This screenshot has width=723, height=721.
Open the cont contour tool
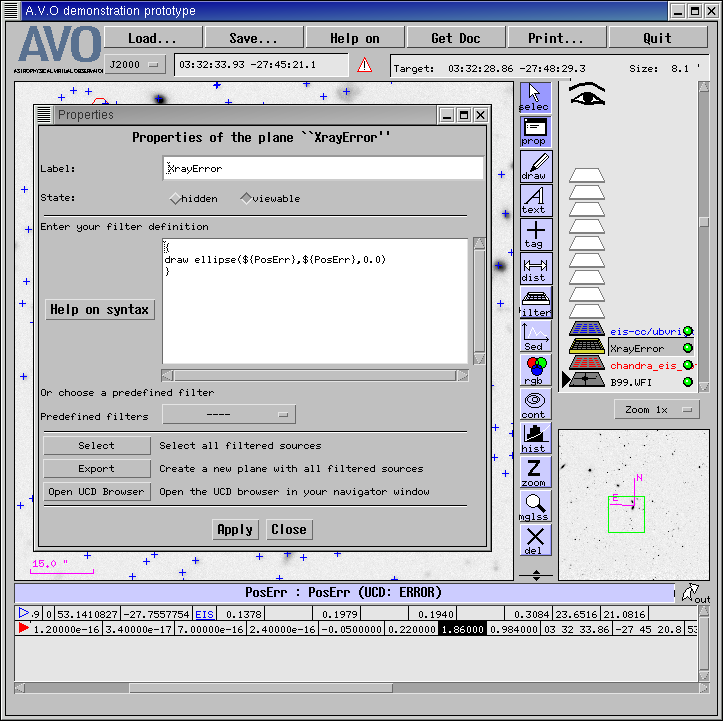pyautogui.click(x=535, y=405)
